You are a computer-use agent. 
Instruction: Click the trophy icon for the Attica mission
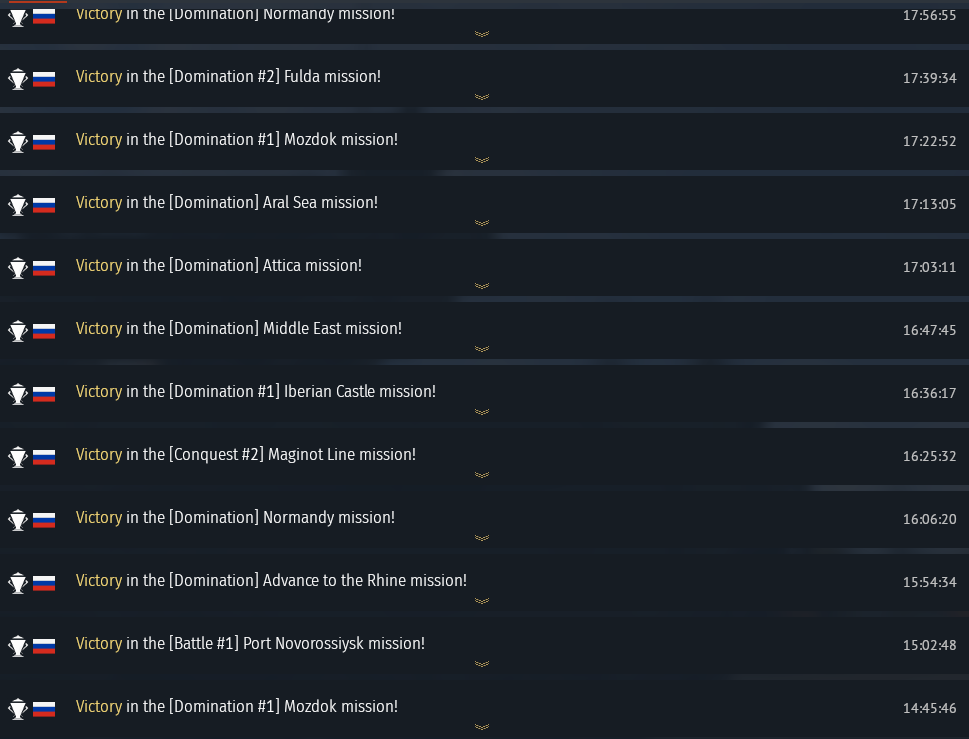(x=17, y=268)
